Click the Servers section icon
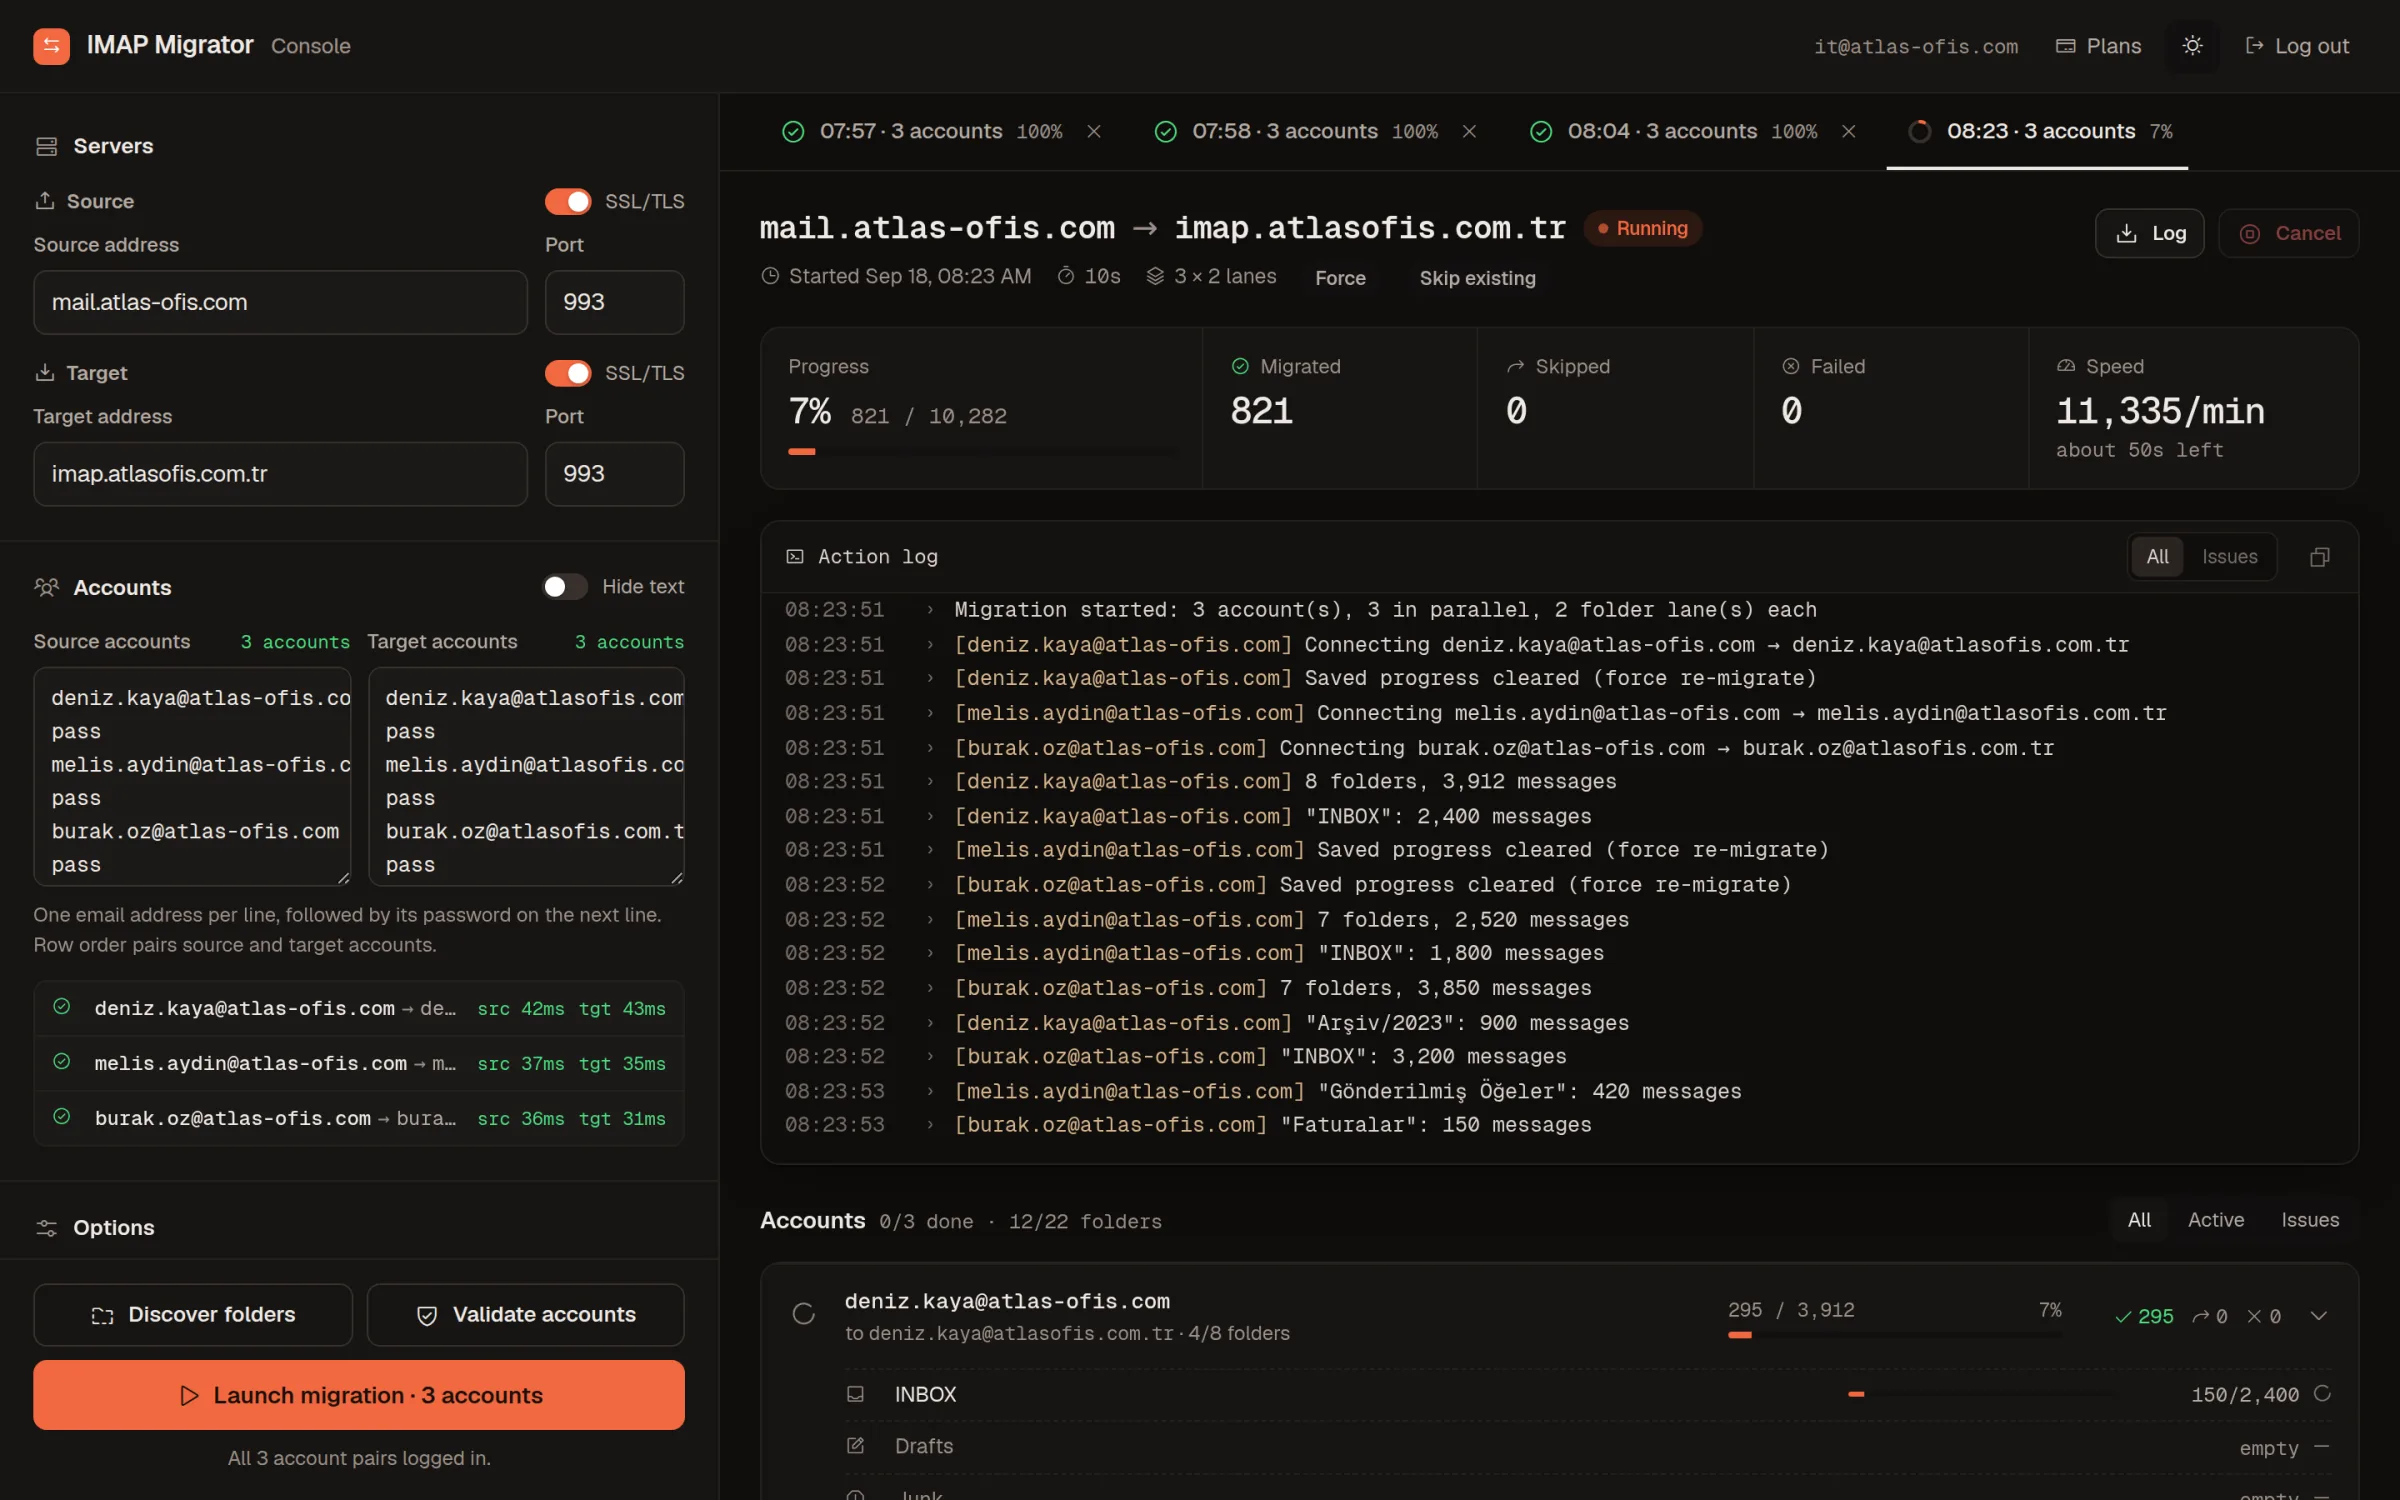This screenshot has height=1500, width=2400. coord(46,146)
